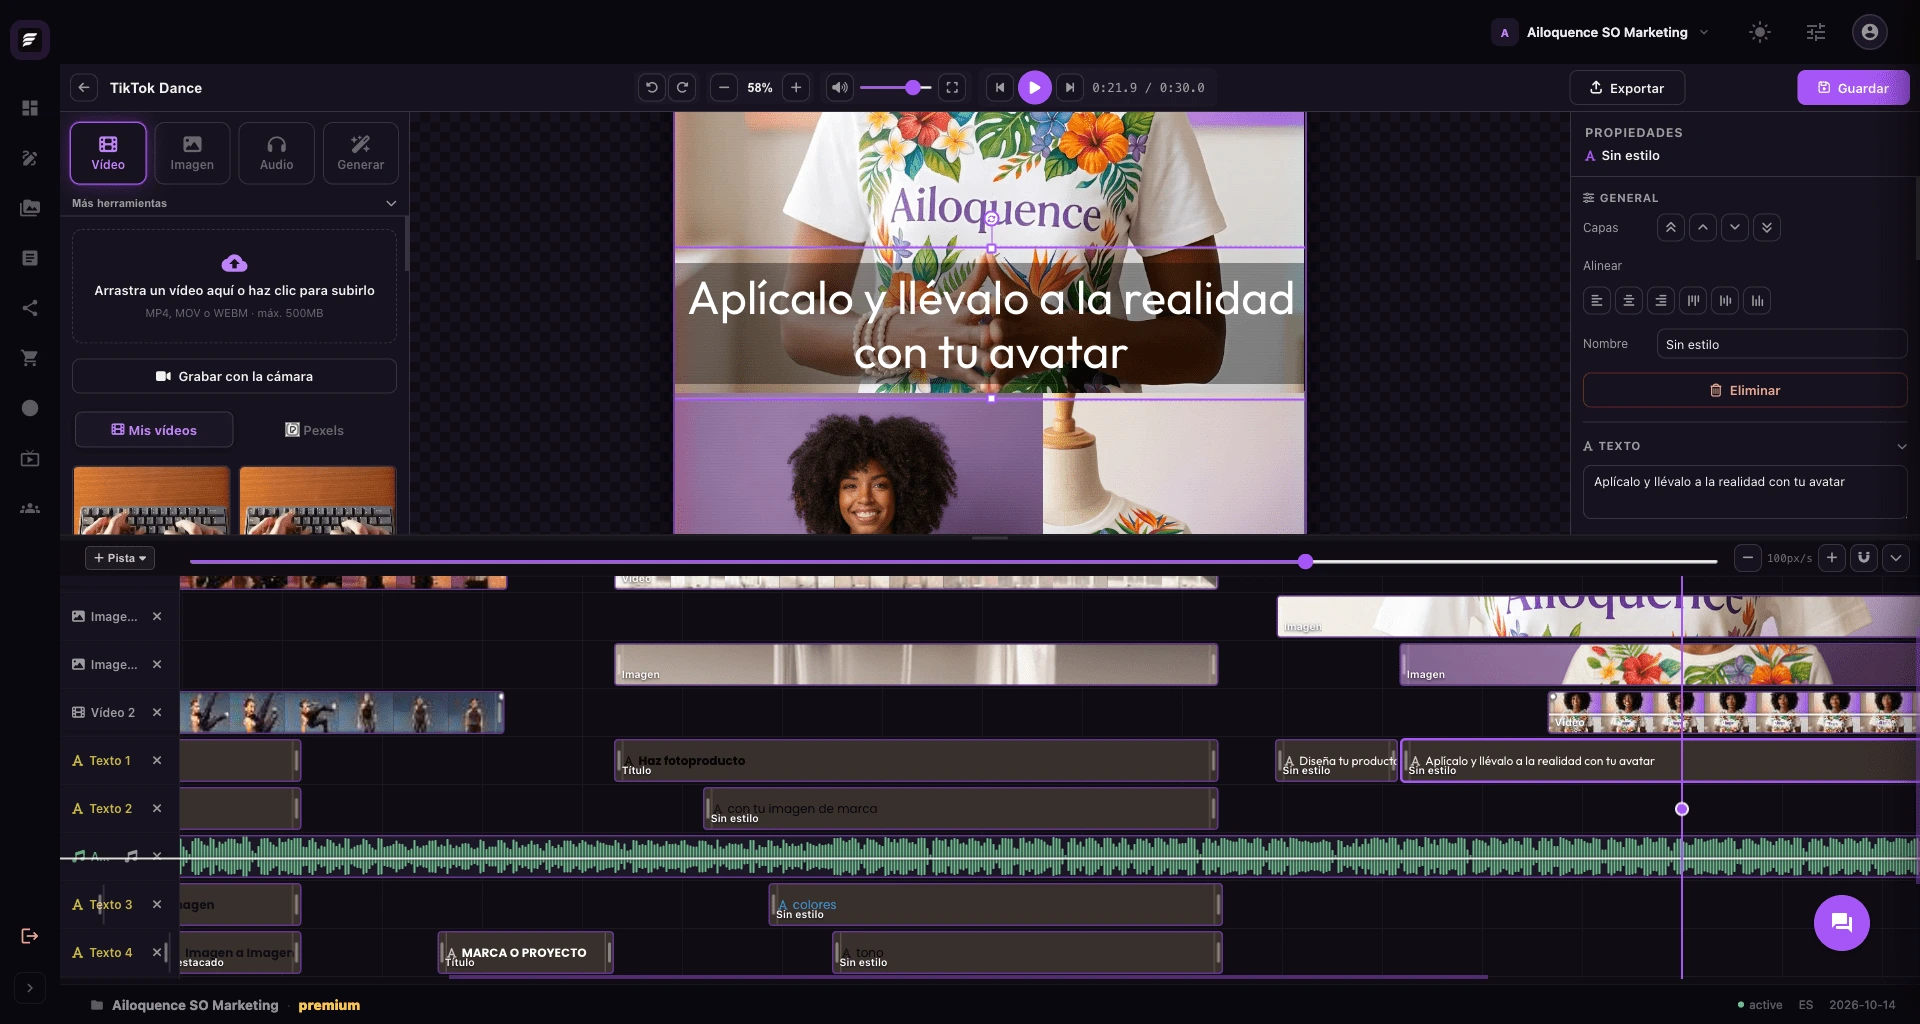
Task: Select the Vídeo tab
Action: [108, 153]
